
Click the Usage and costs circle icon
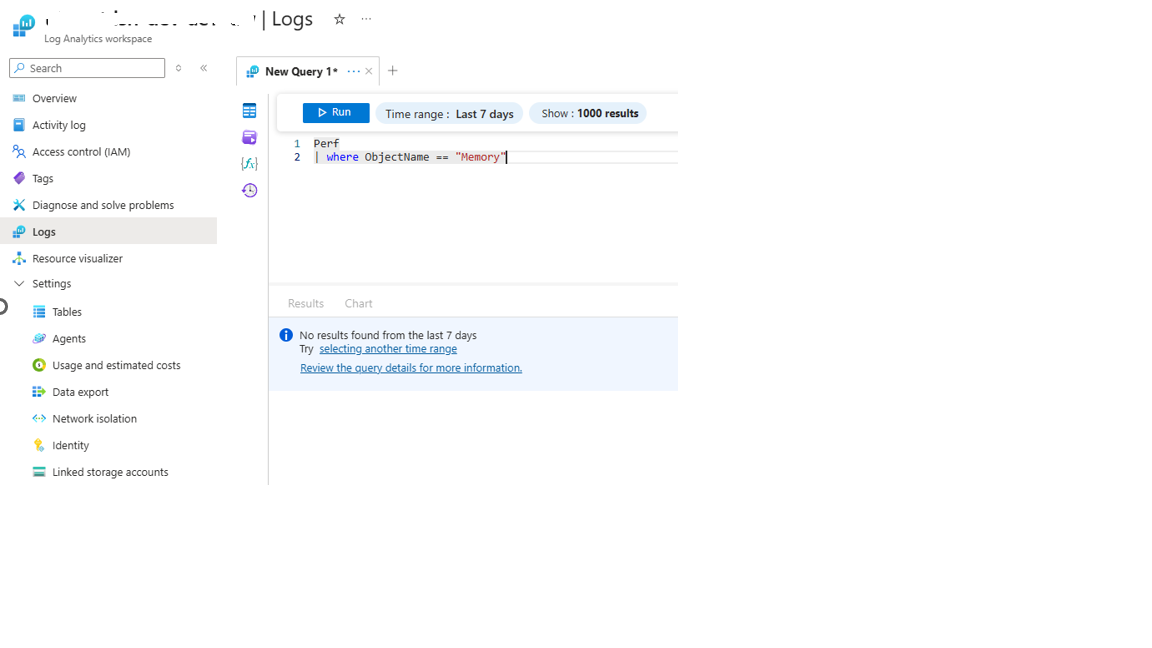pos(39,365)
